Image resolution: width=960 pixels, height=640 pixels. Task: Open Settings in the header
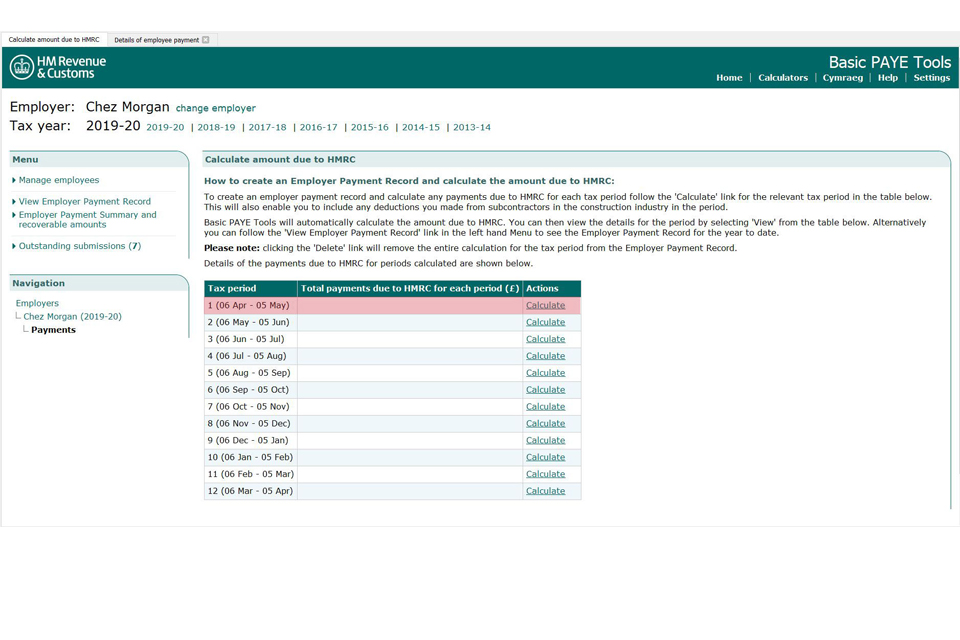pos(931,78)
